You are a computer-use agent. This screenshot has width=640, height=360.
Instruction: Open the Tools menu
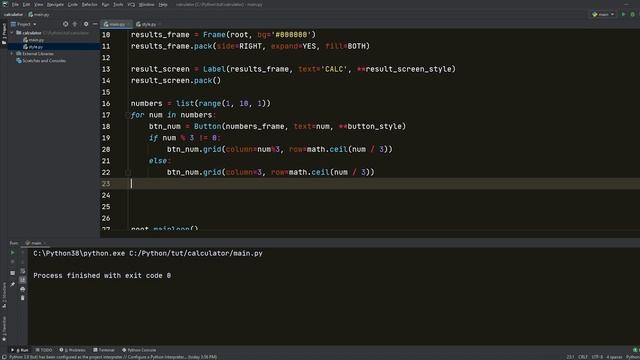click(118, 4)
